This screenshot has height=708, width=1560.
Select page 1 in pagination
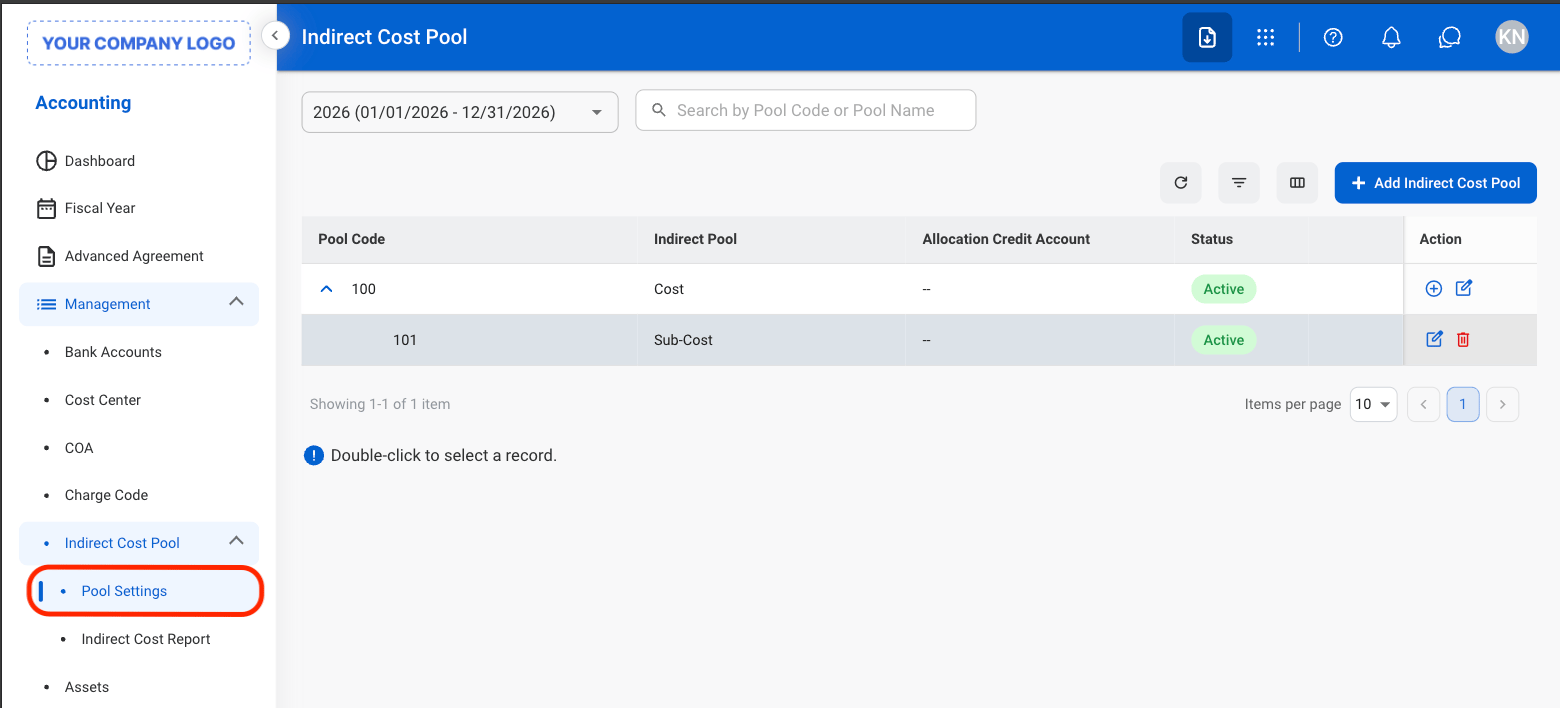click(x=1463, y=404)
